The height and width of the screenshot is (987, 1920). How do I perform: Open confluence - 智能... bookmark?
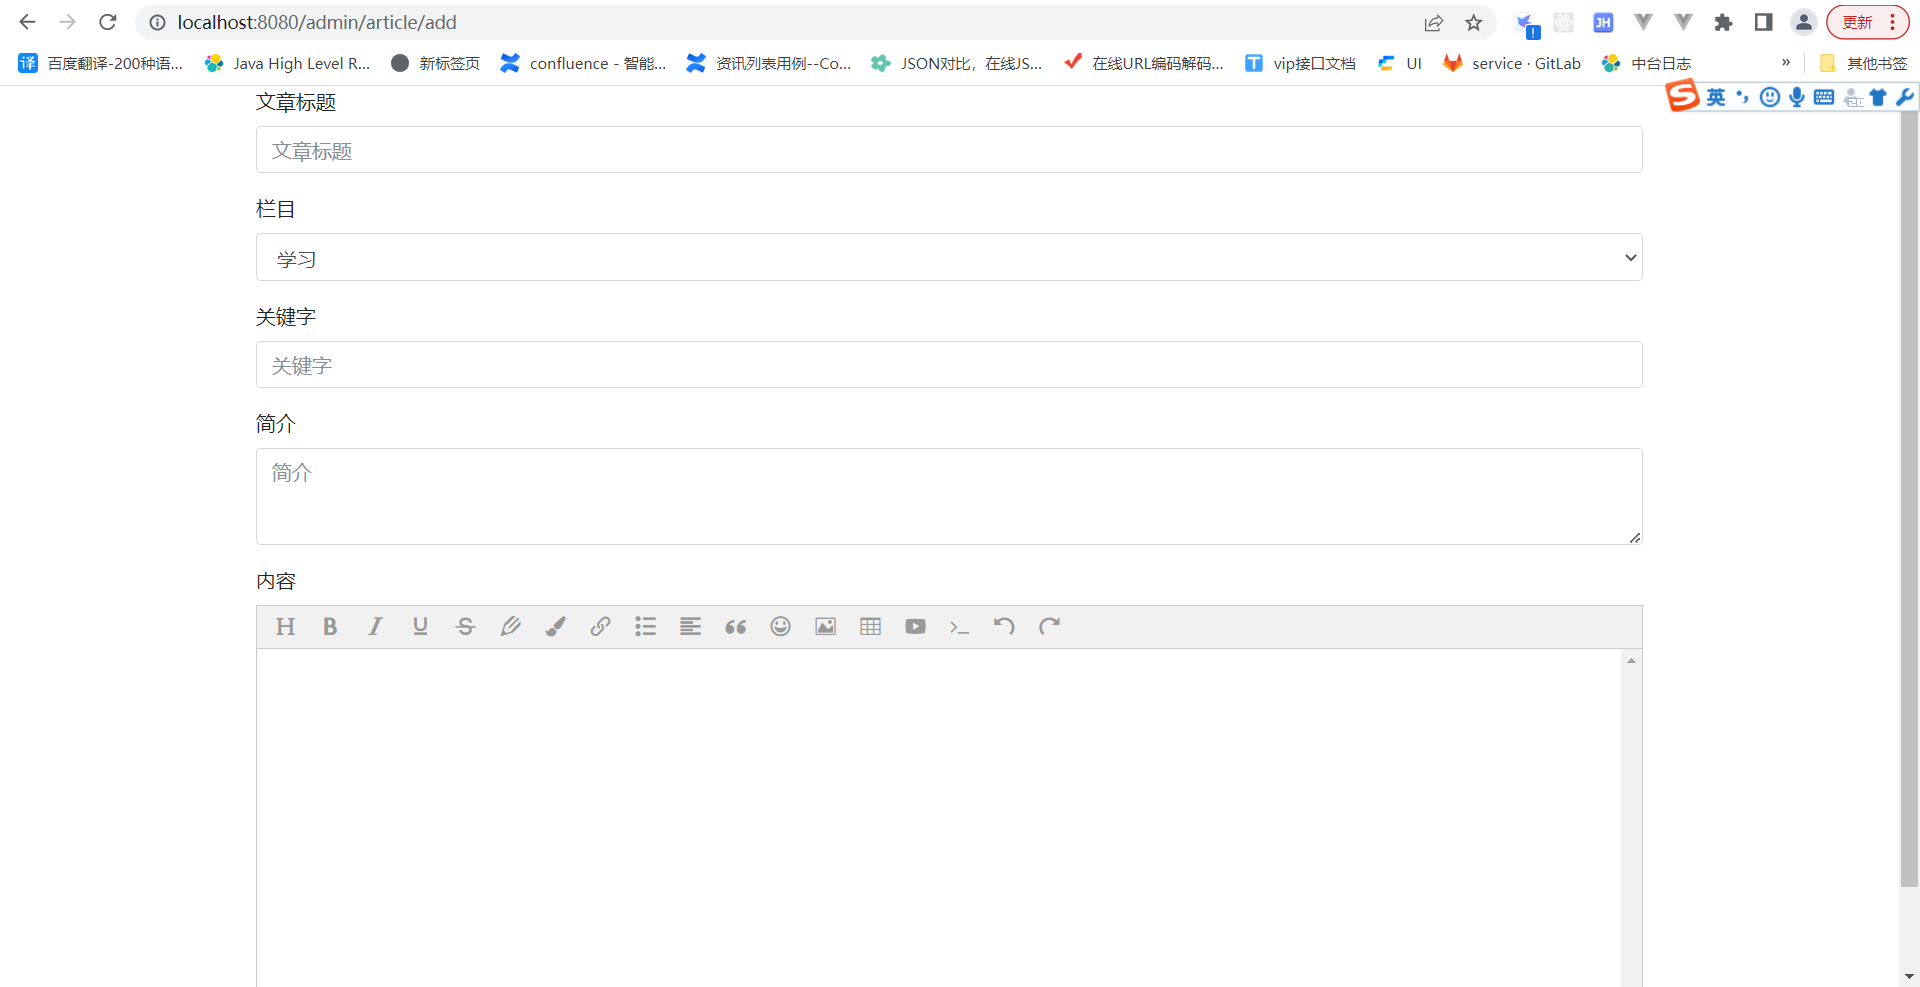[584, 63]
